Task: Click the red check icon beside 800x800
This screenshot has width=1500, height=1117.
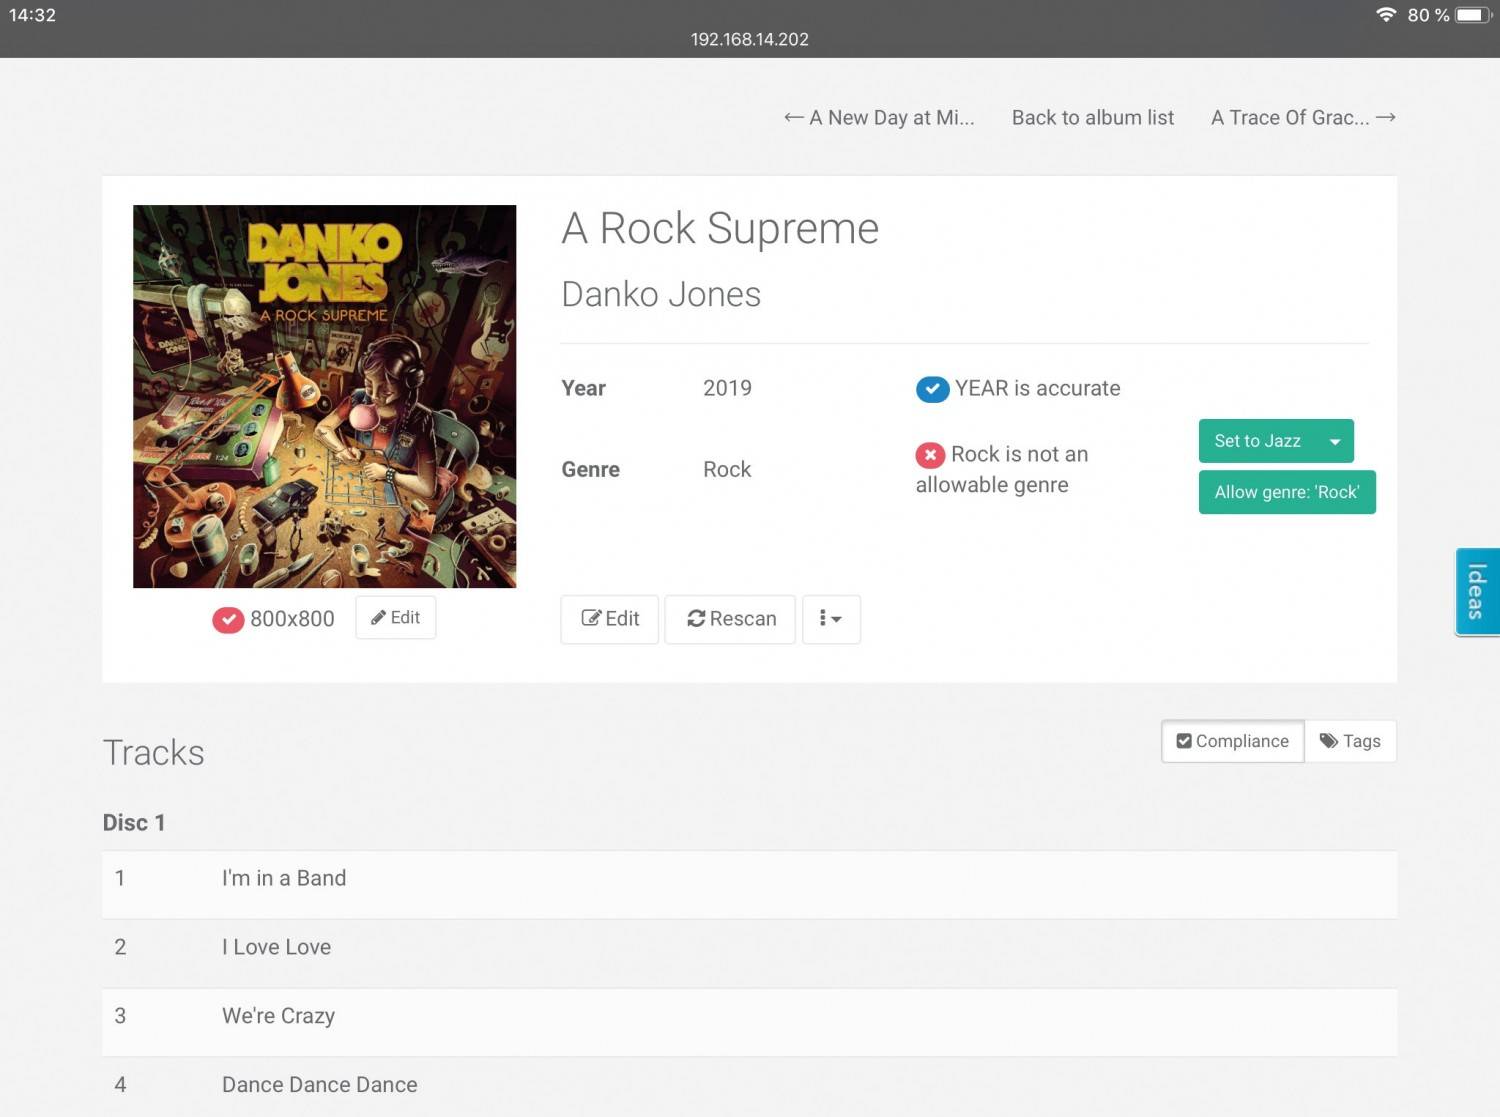Action: click(228, 620)
